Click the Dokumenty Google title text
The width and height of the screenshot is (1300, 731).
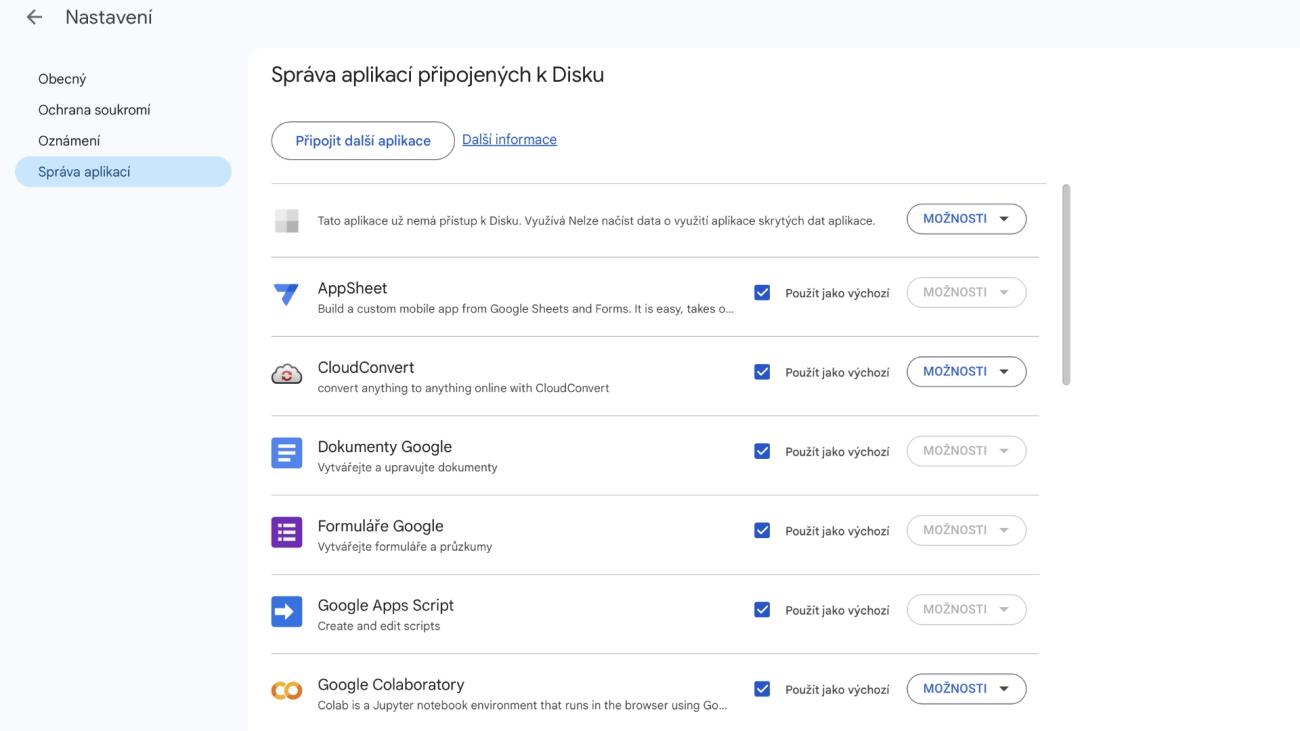(385, 446)
